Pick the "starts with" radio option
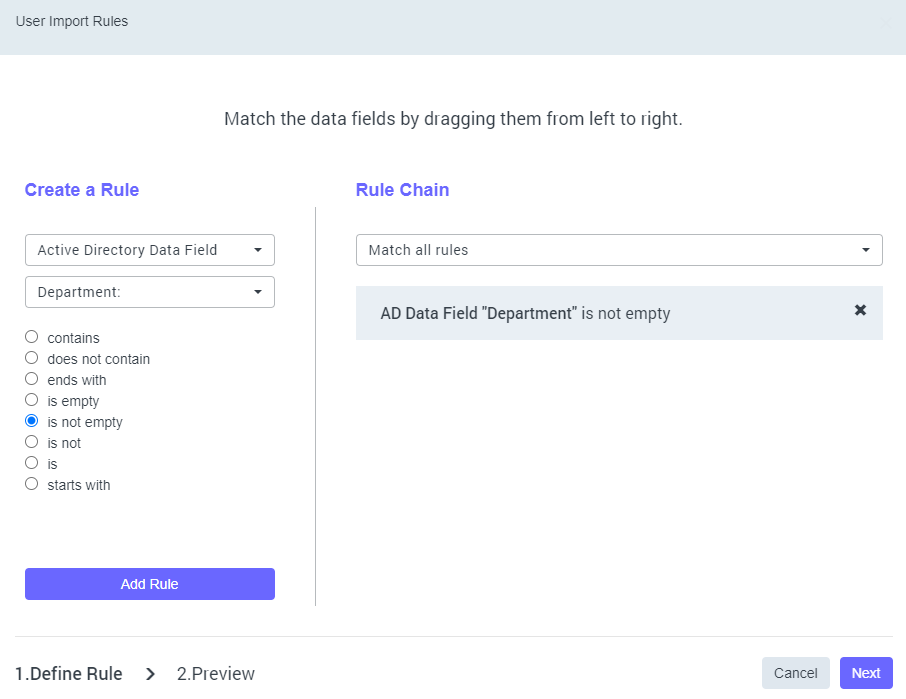This screenshot has width=906, height=699. pyautogui.click(x=32, y=485)
